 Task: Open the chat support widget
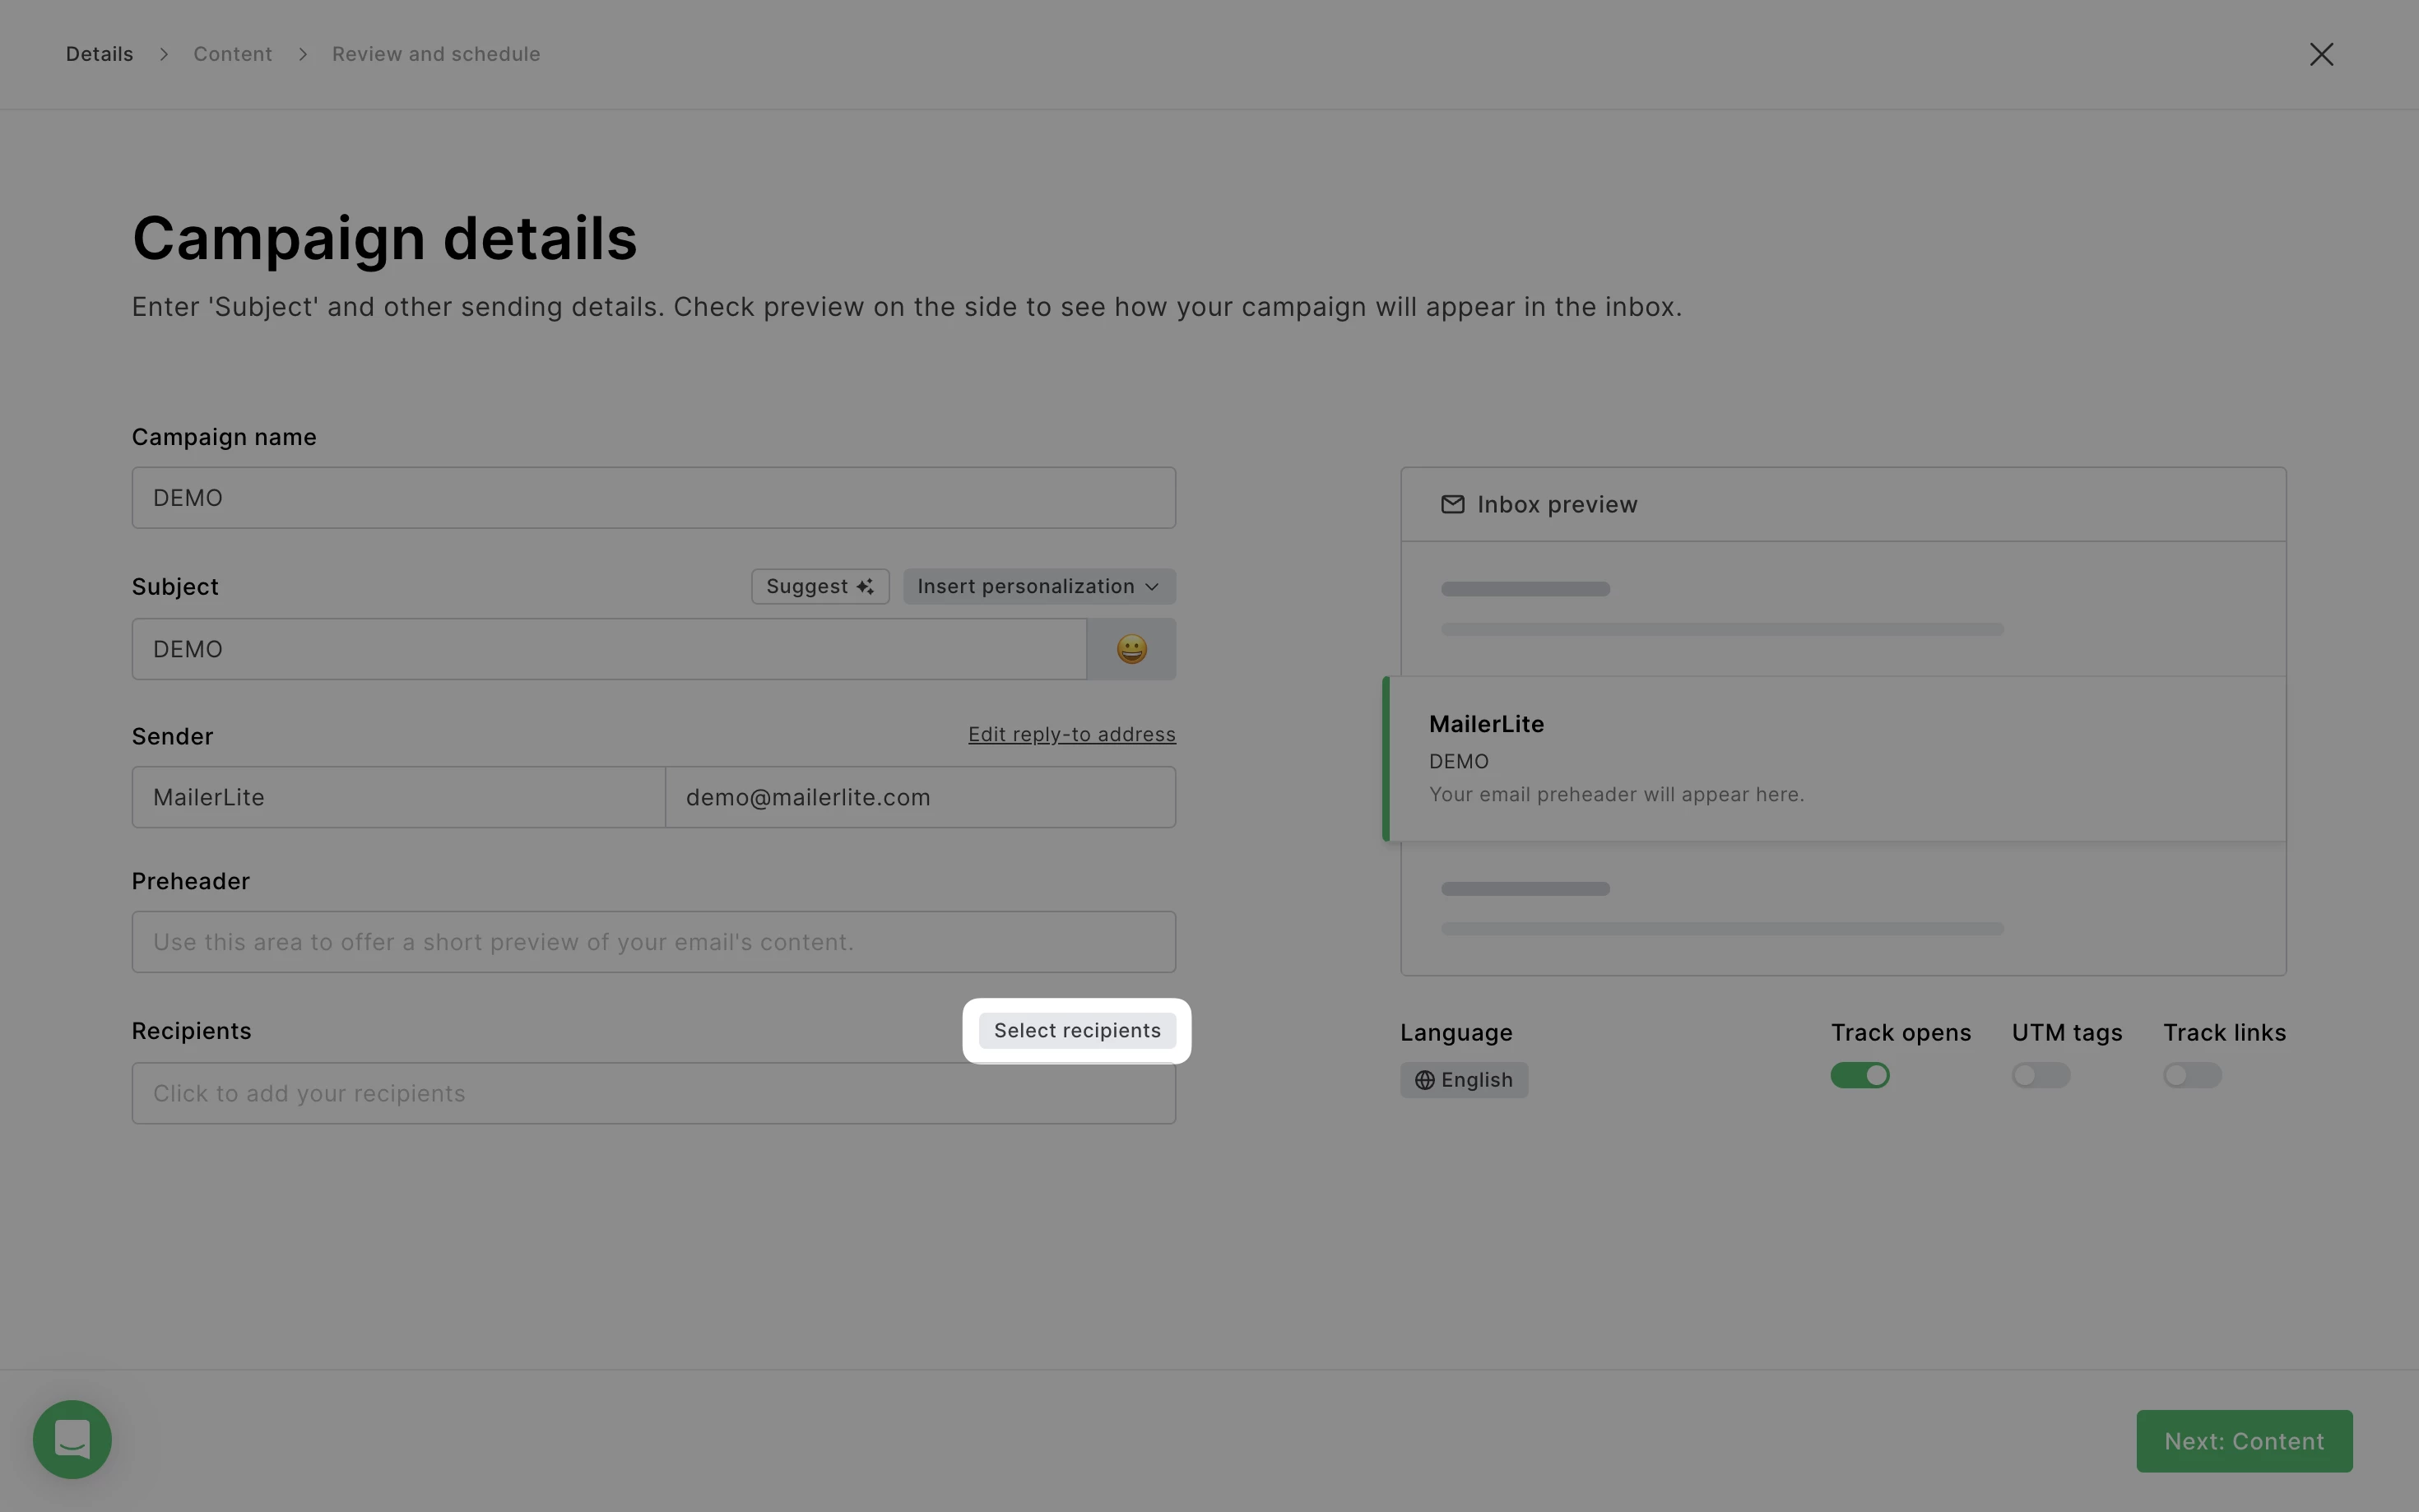72,1439
